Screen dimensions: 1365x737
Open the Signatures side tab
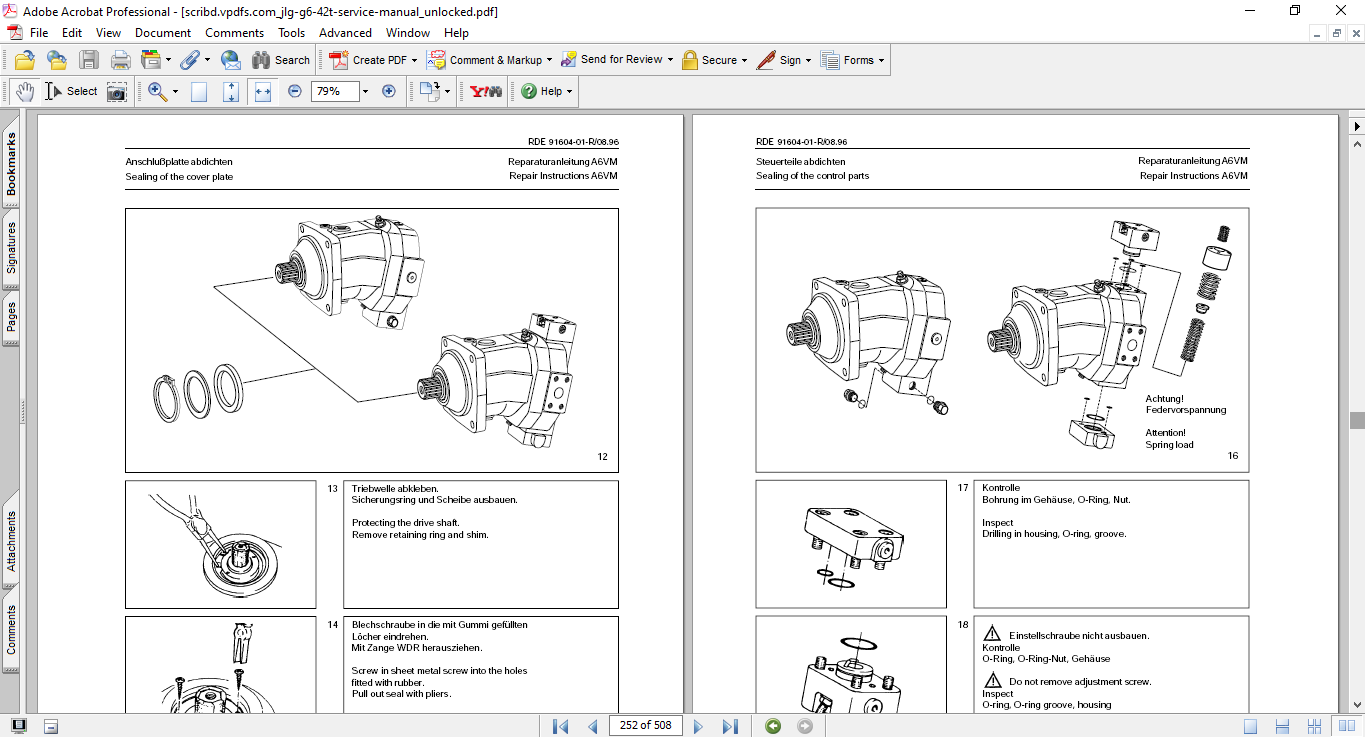click(11, 249)
